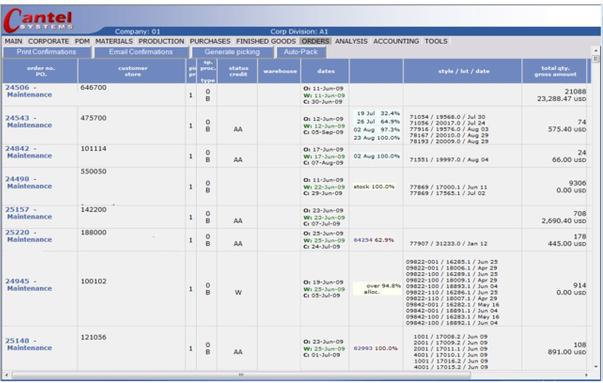Open order 24842 link
Viewport: 603px width, 383px height.
click(x=17, y=148)
